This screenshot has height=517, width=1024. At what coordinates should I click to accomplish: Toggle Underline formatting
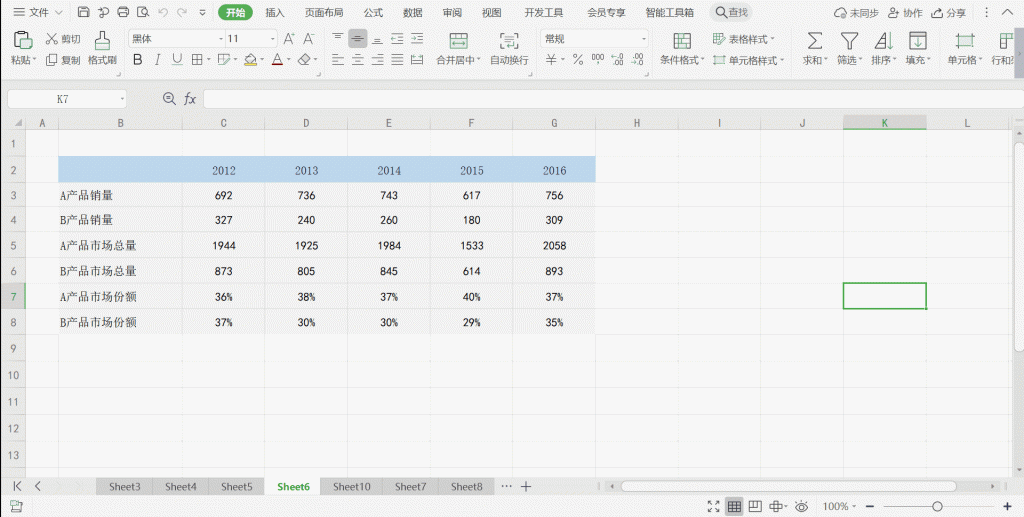point(177,60)
